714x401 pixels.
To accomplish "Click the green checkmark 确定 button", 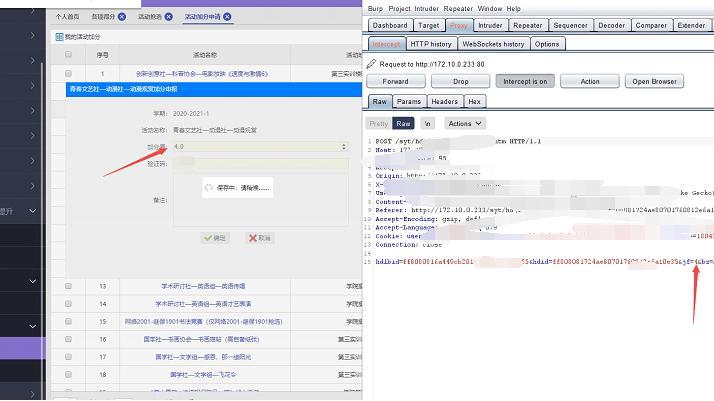I will (214, 238).
